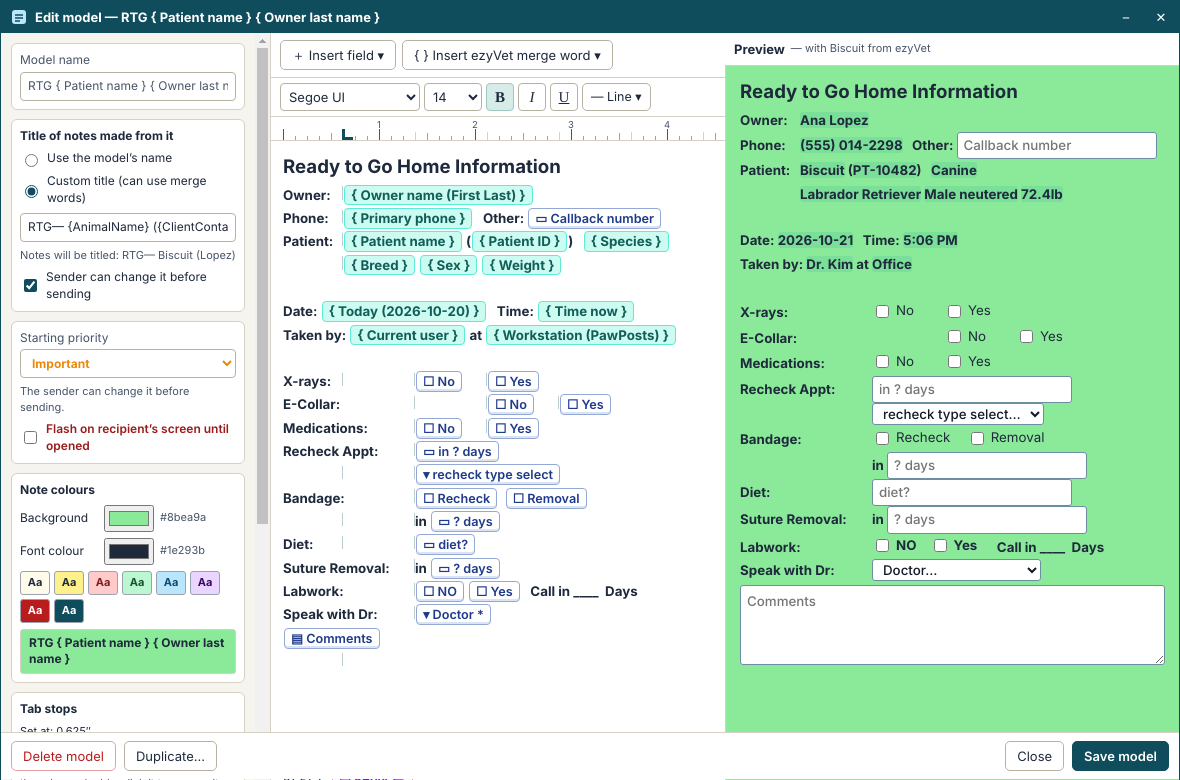
Task: Apply the blue preset Aa swatch
Action: (171, 583)
